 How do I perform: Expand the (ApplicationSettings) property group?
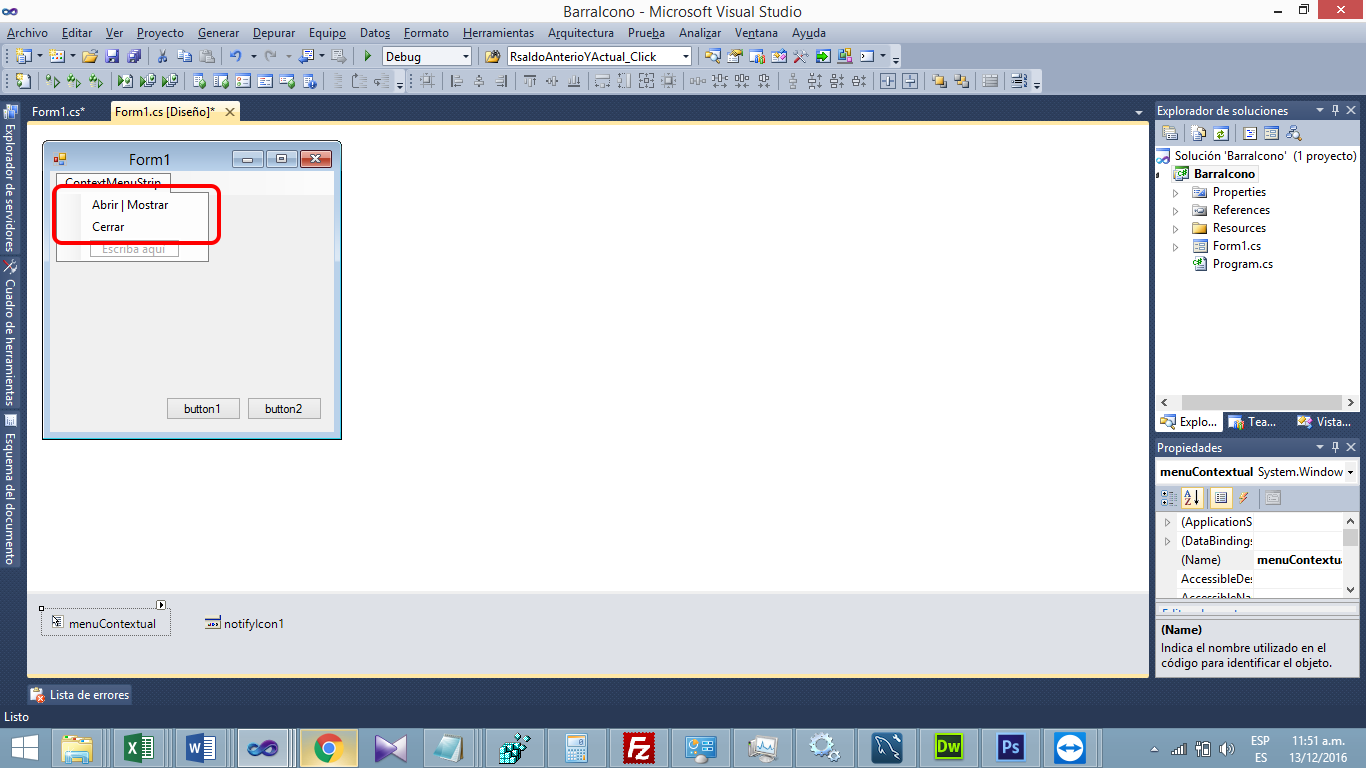(1167, 522)
